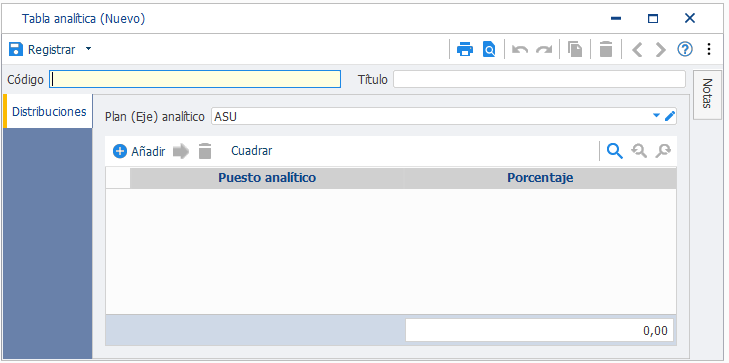Go to next record arrow
This screenshot has width=729, height=363.
(x=661, y=49)
